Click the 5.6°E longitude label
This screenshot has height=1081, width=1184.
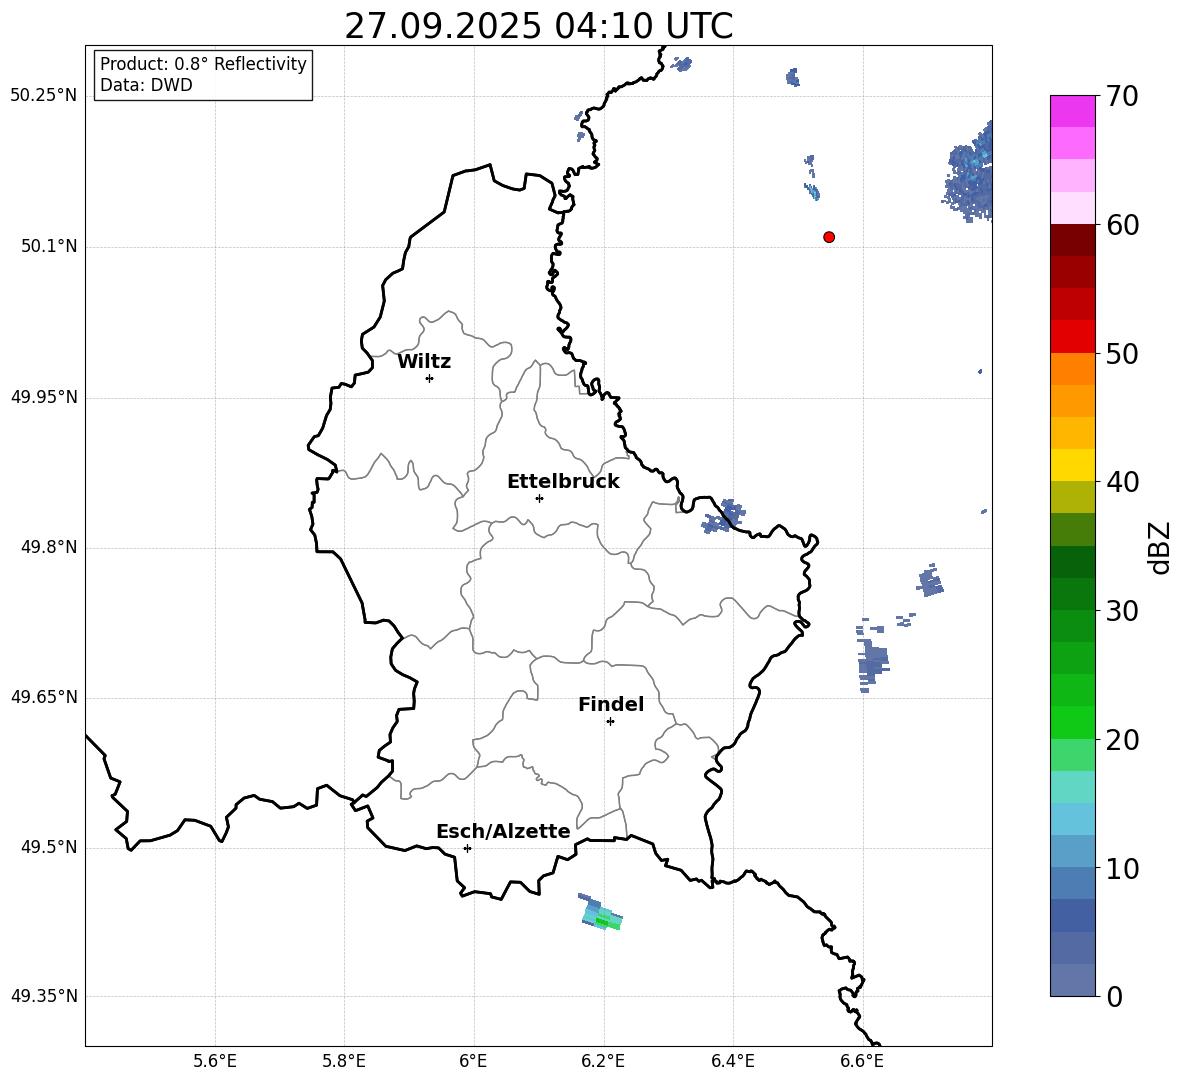214,1061
